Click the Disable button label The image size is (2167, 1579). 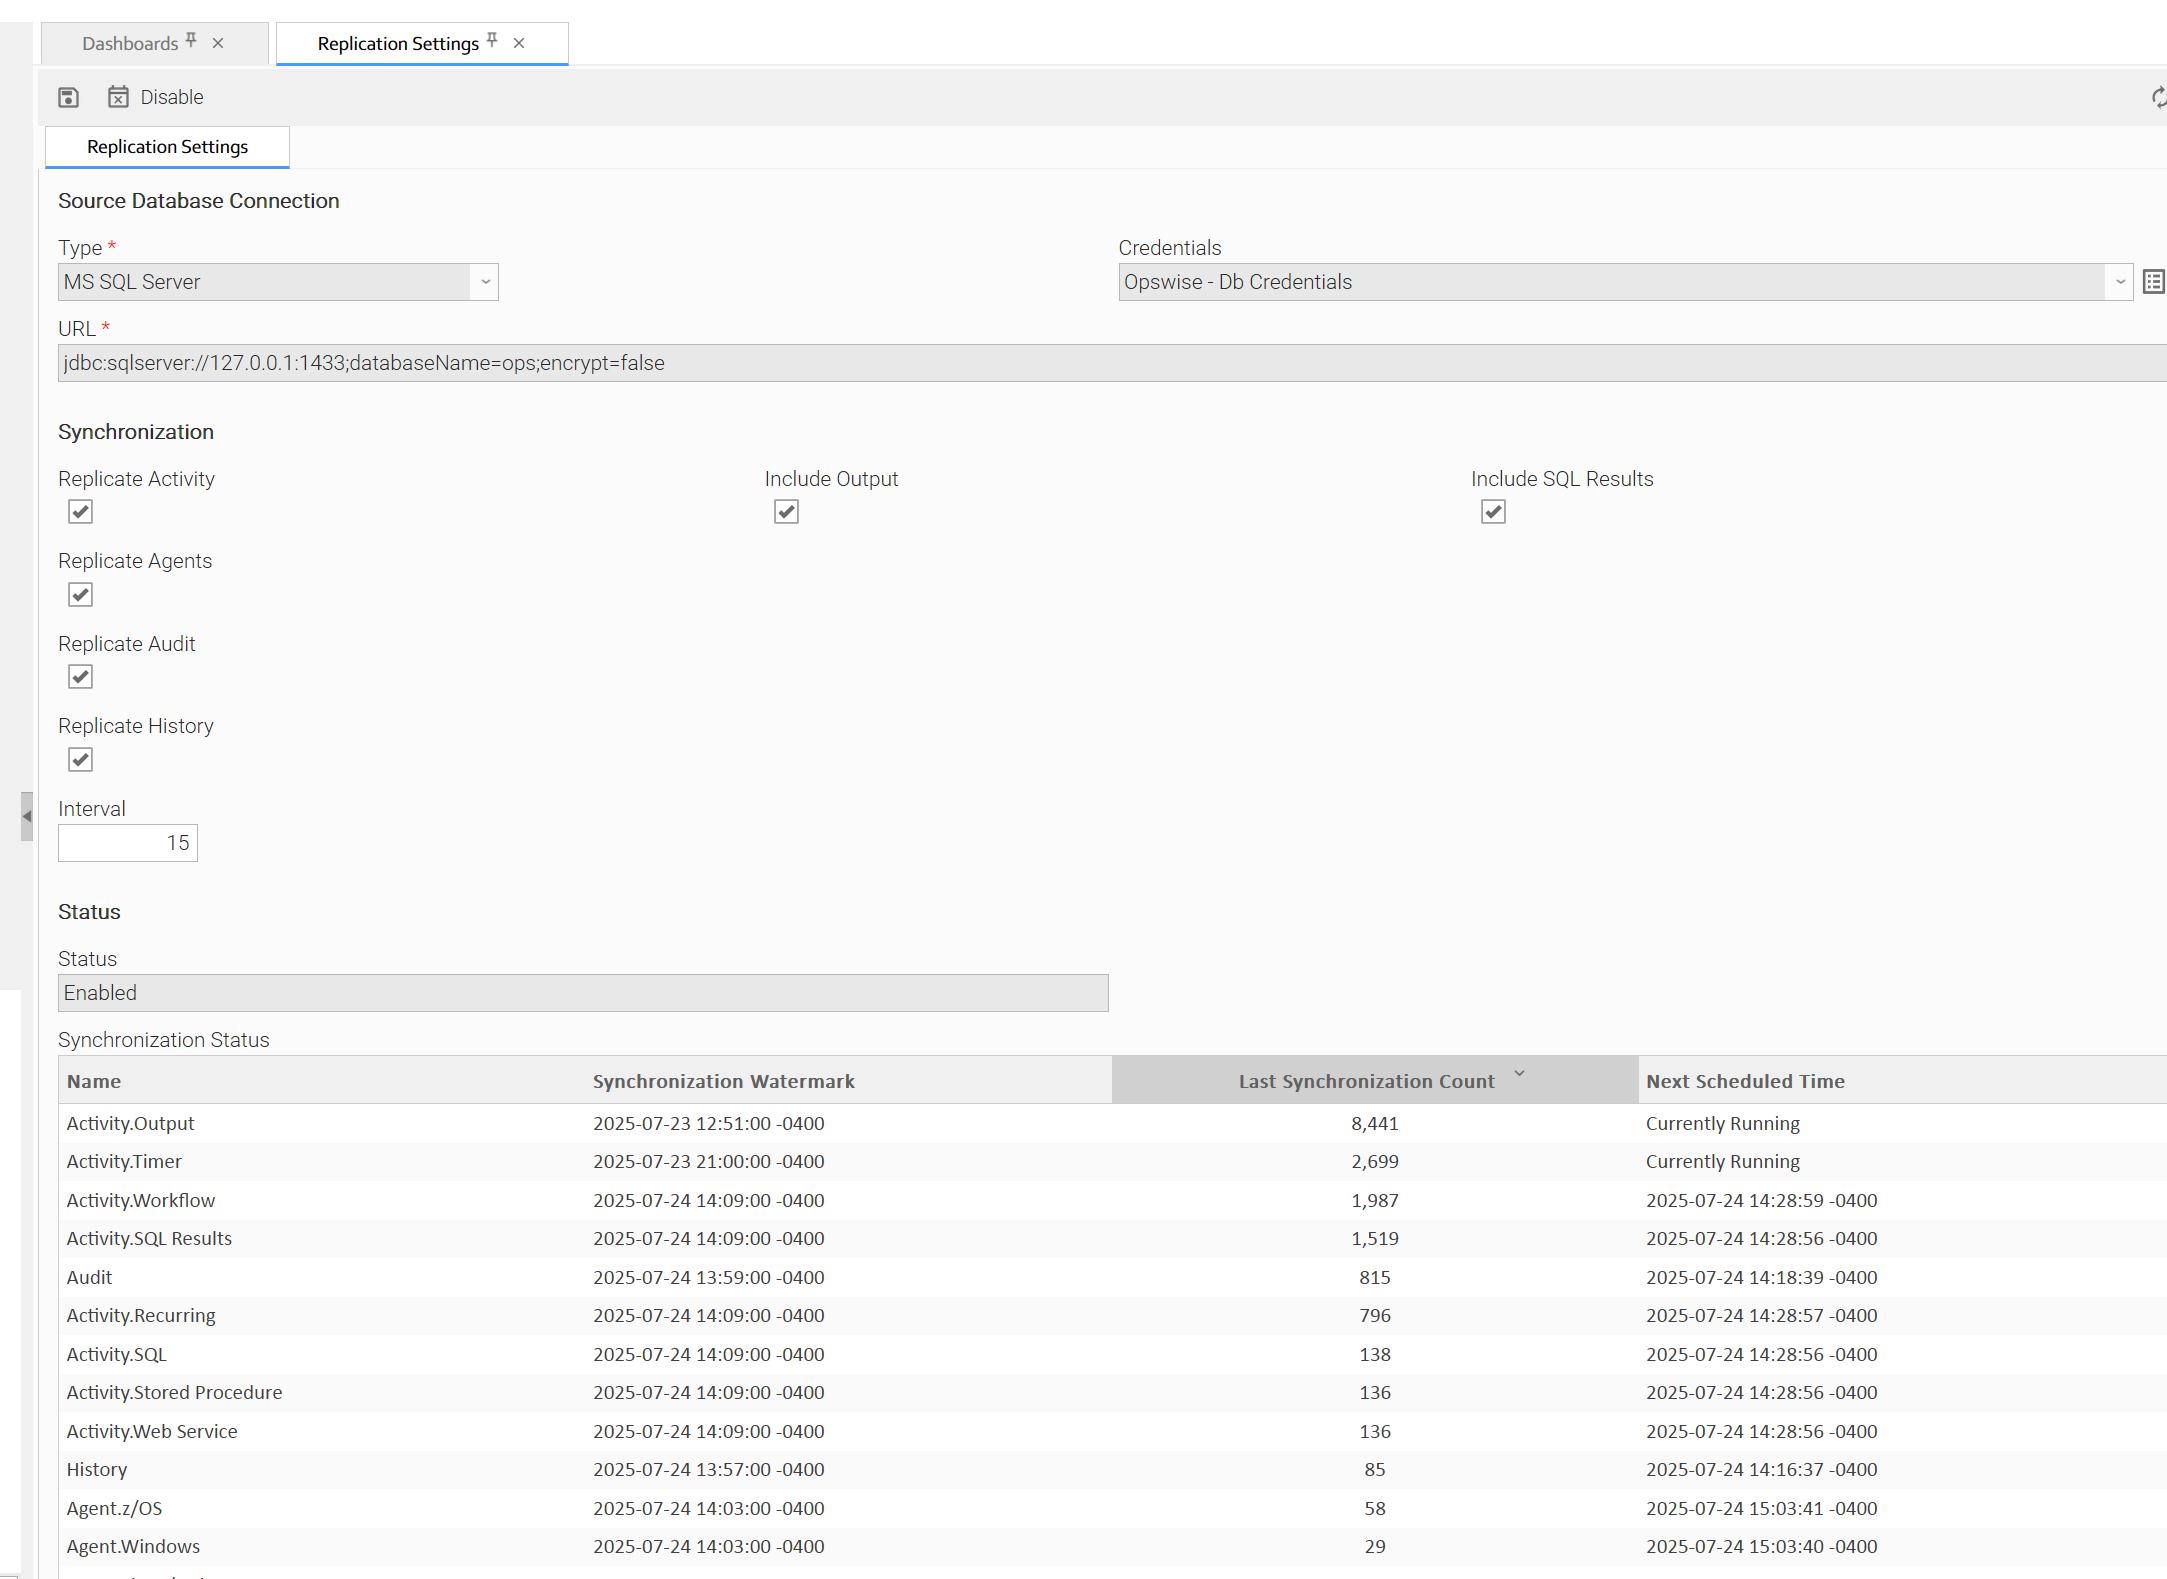coord(172,97)
